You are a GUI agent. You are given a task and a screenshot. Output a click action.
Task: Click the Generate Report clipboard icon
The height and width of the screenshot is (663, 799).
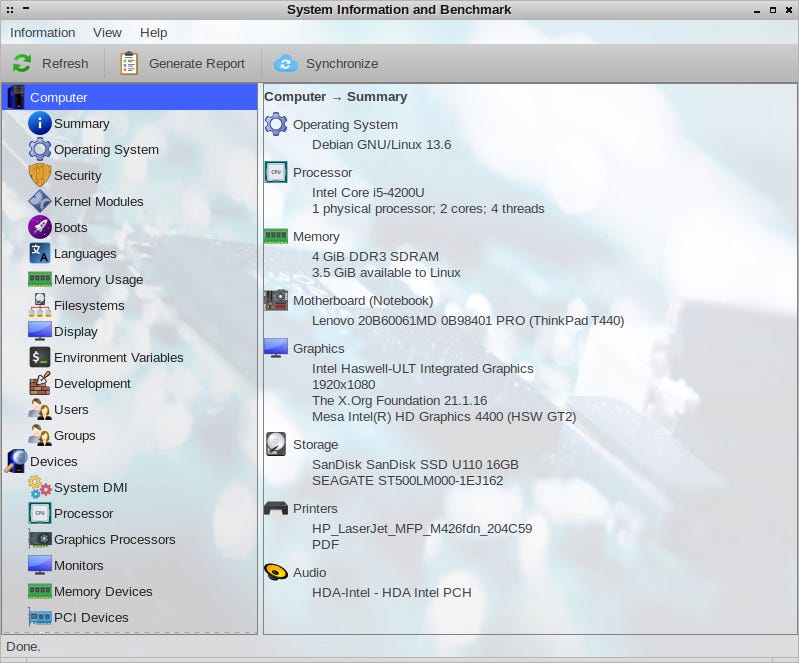tap(129, 63)
